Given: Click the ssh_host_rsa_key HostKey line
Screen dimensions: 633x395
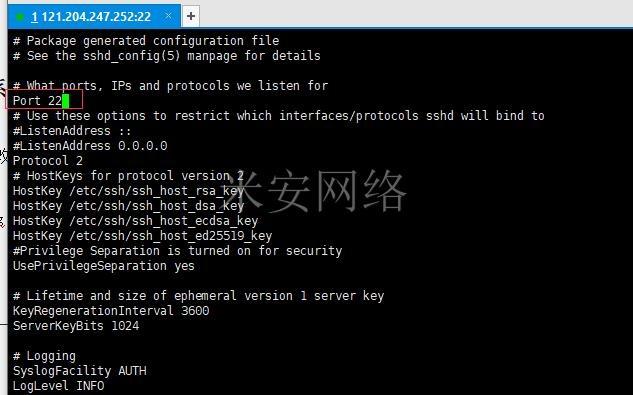Looking at the screenshot, I should 128,191.
